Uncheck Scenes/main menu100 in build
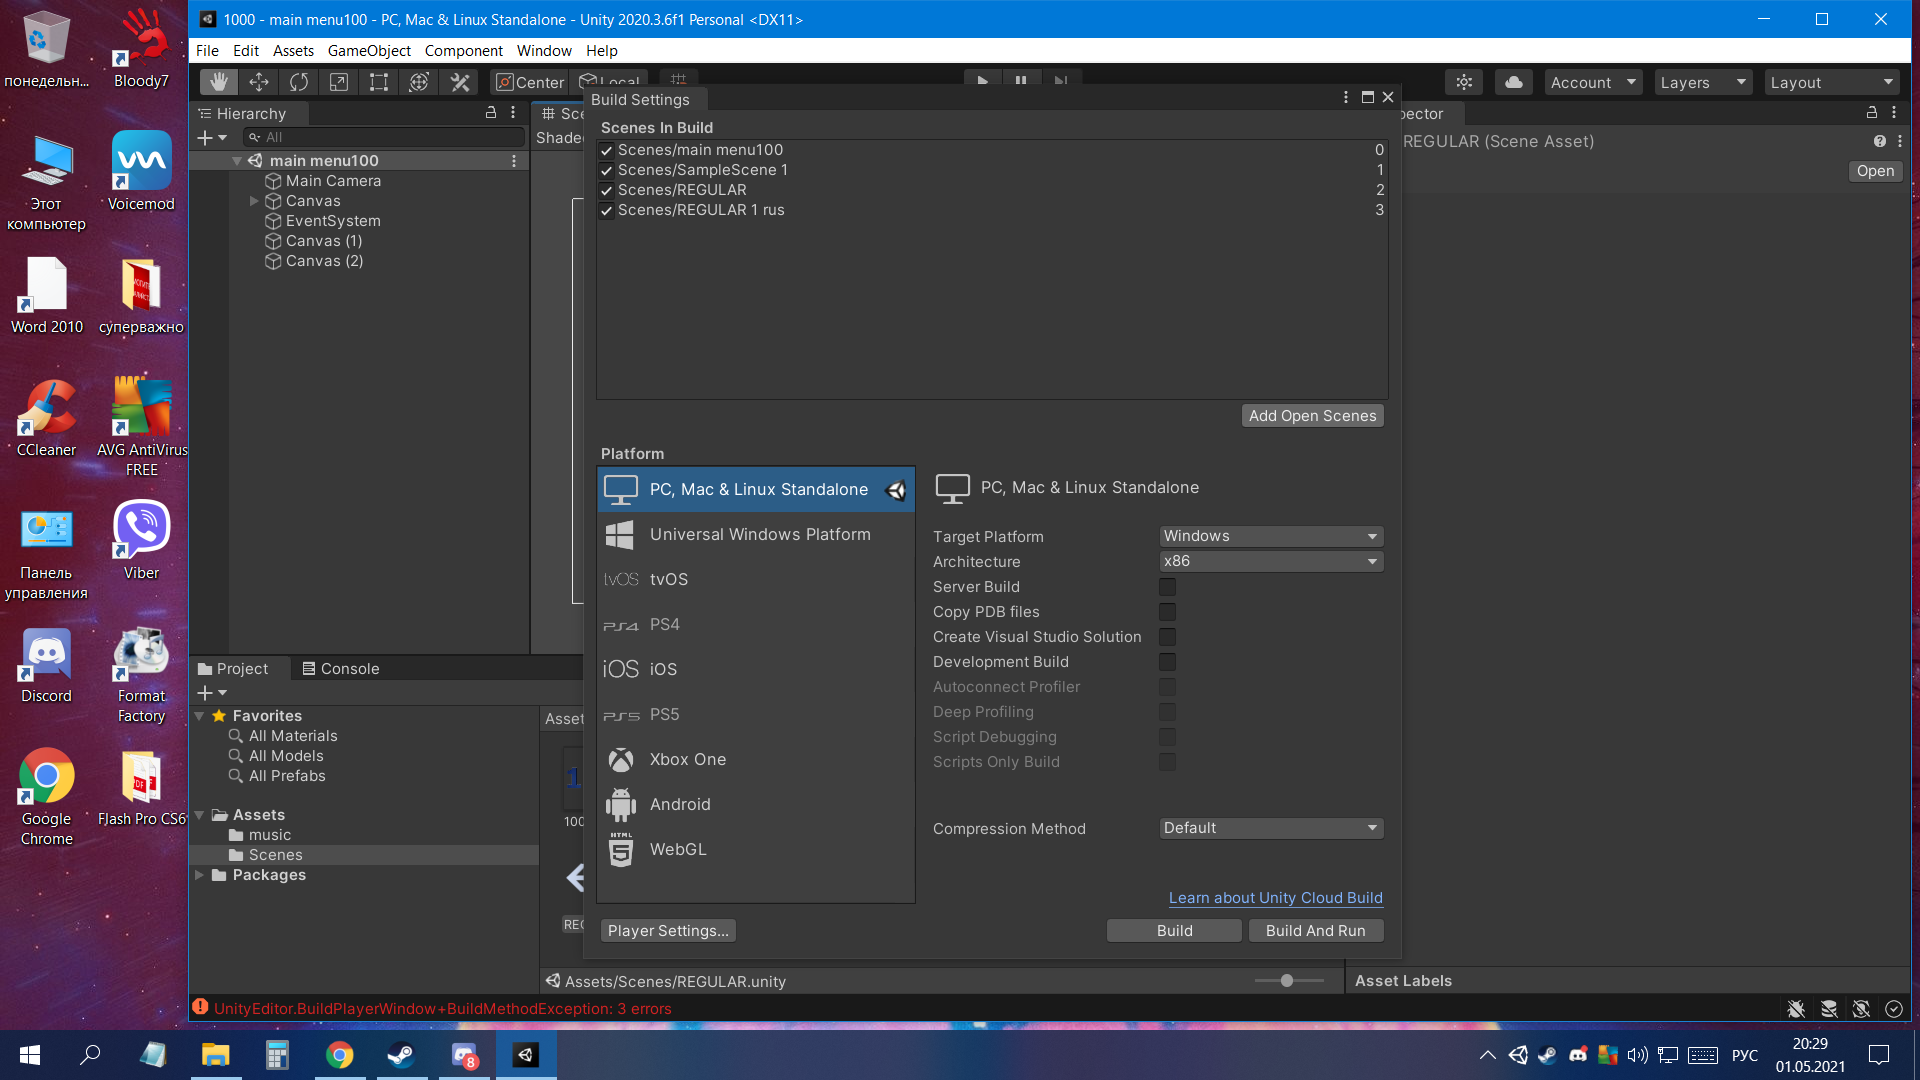 (606, 150)
